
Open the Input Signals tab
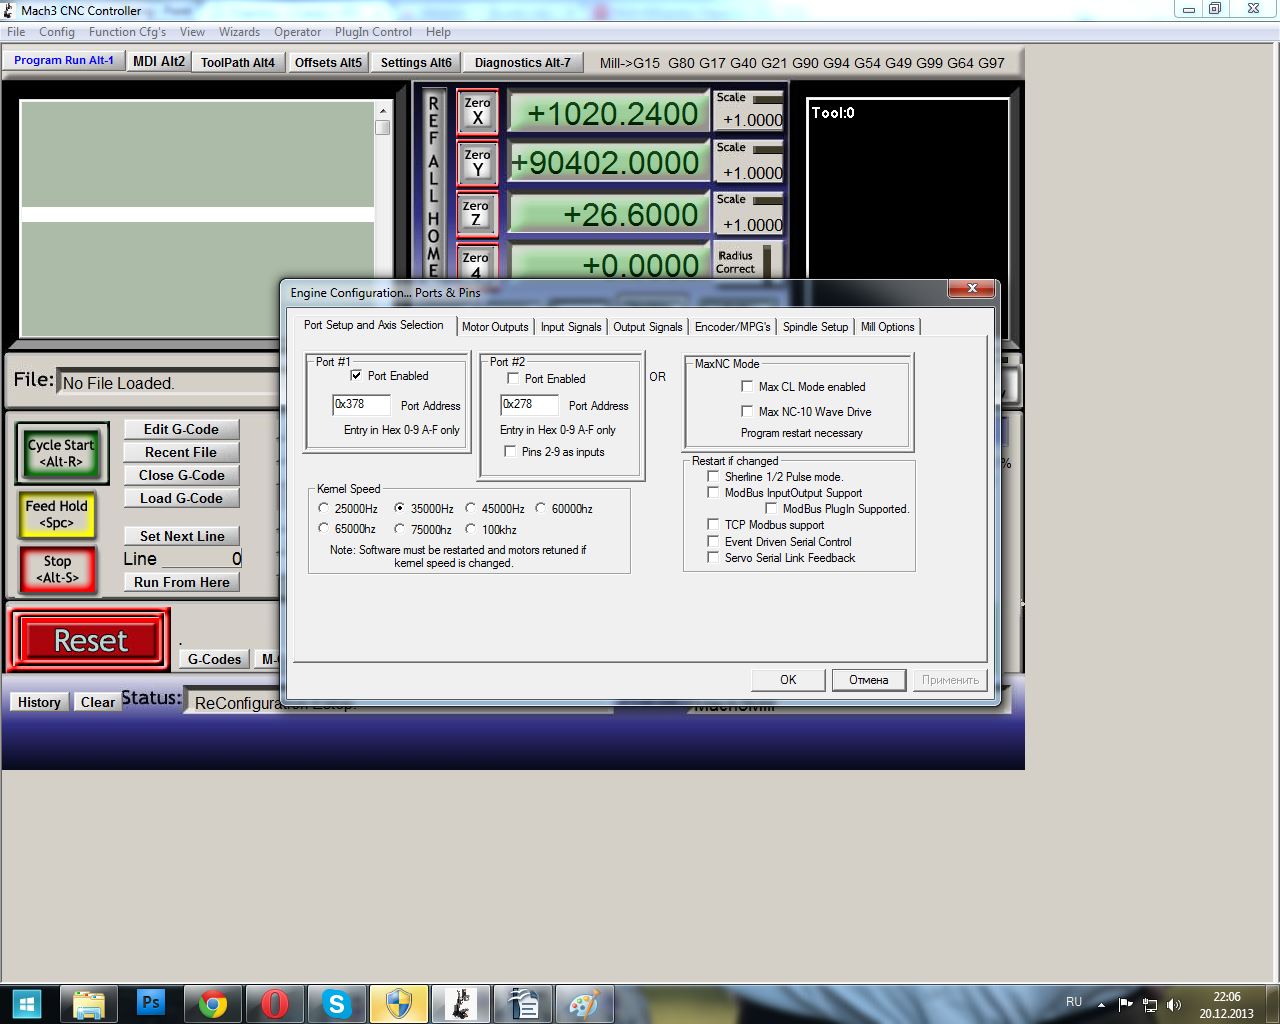point(571,327)
